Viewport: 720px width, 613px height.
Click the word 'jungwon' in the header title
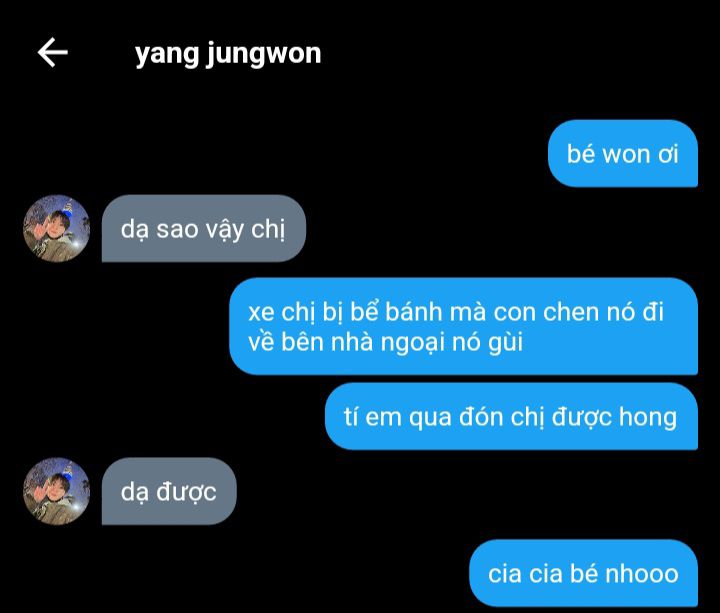click(x=264, y=55)
